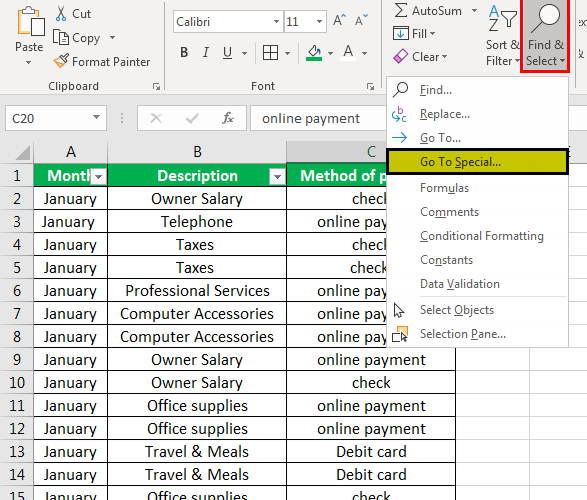This screenshot has width=587, height=500.
Task: Select column A header
Action: click(x=71, y=152)
